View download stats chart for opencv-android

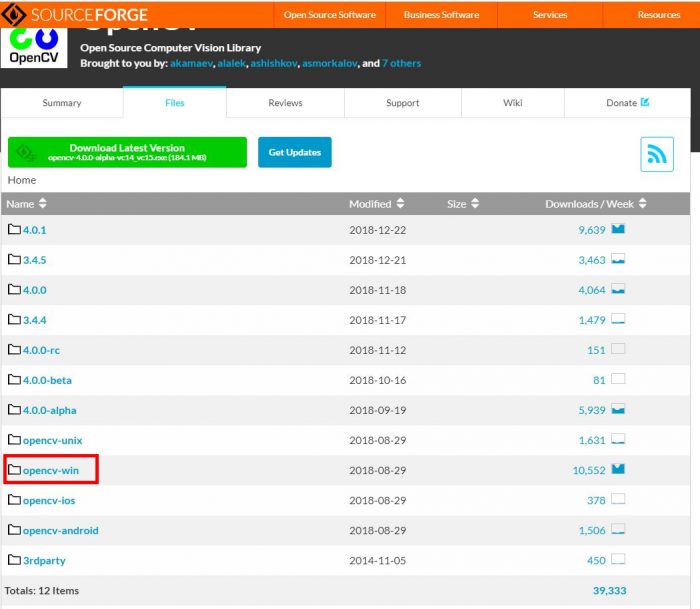(x=618, y=530)
